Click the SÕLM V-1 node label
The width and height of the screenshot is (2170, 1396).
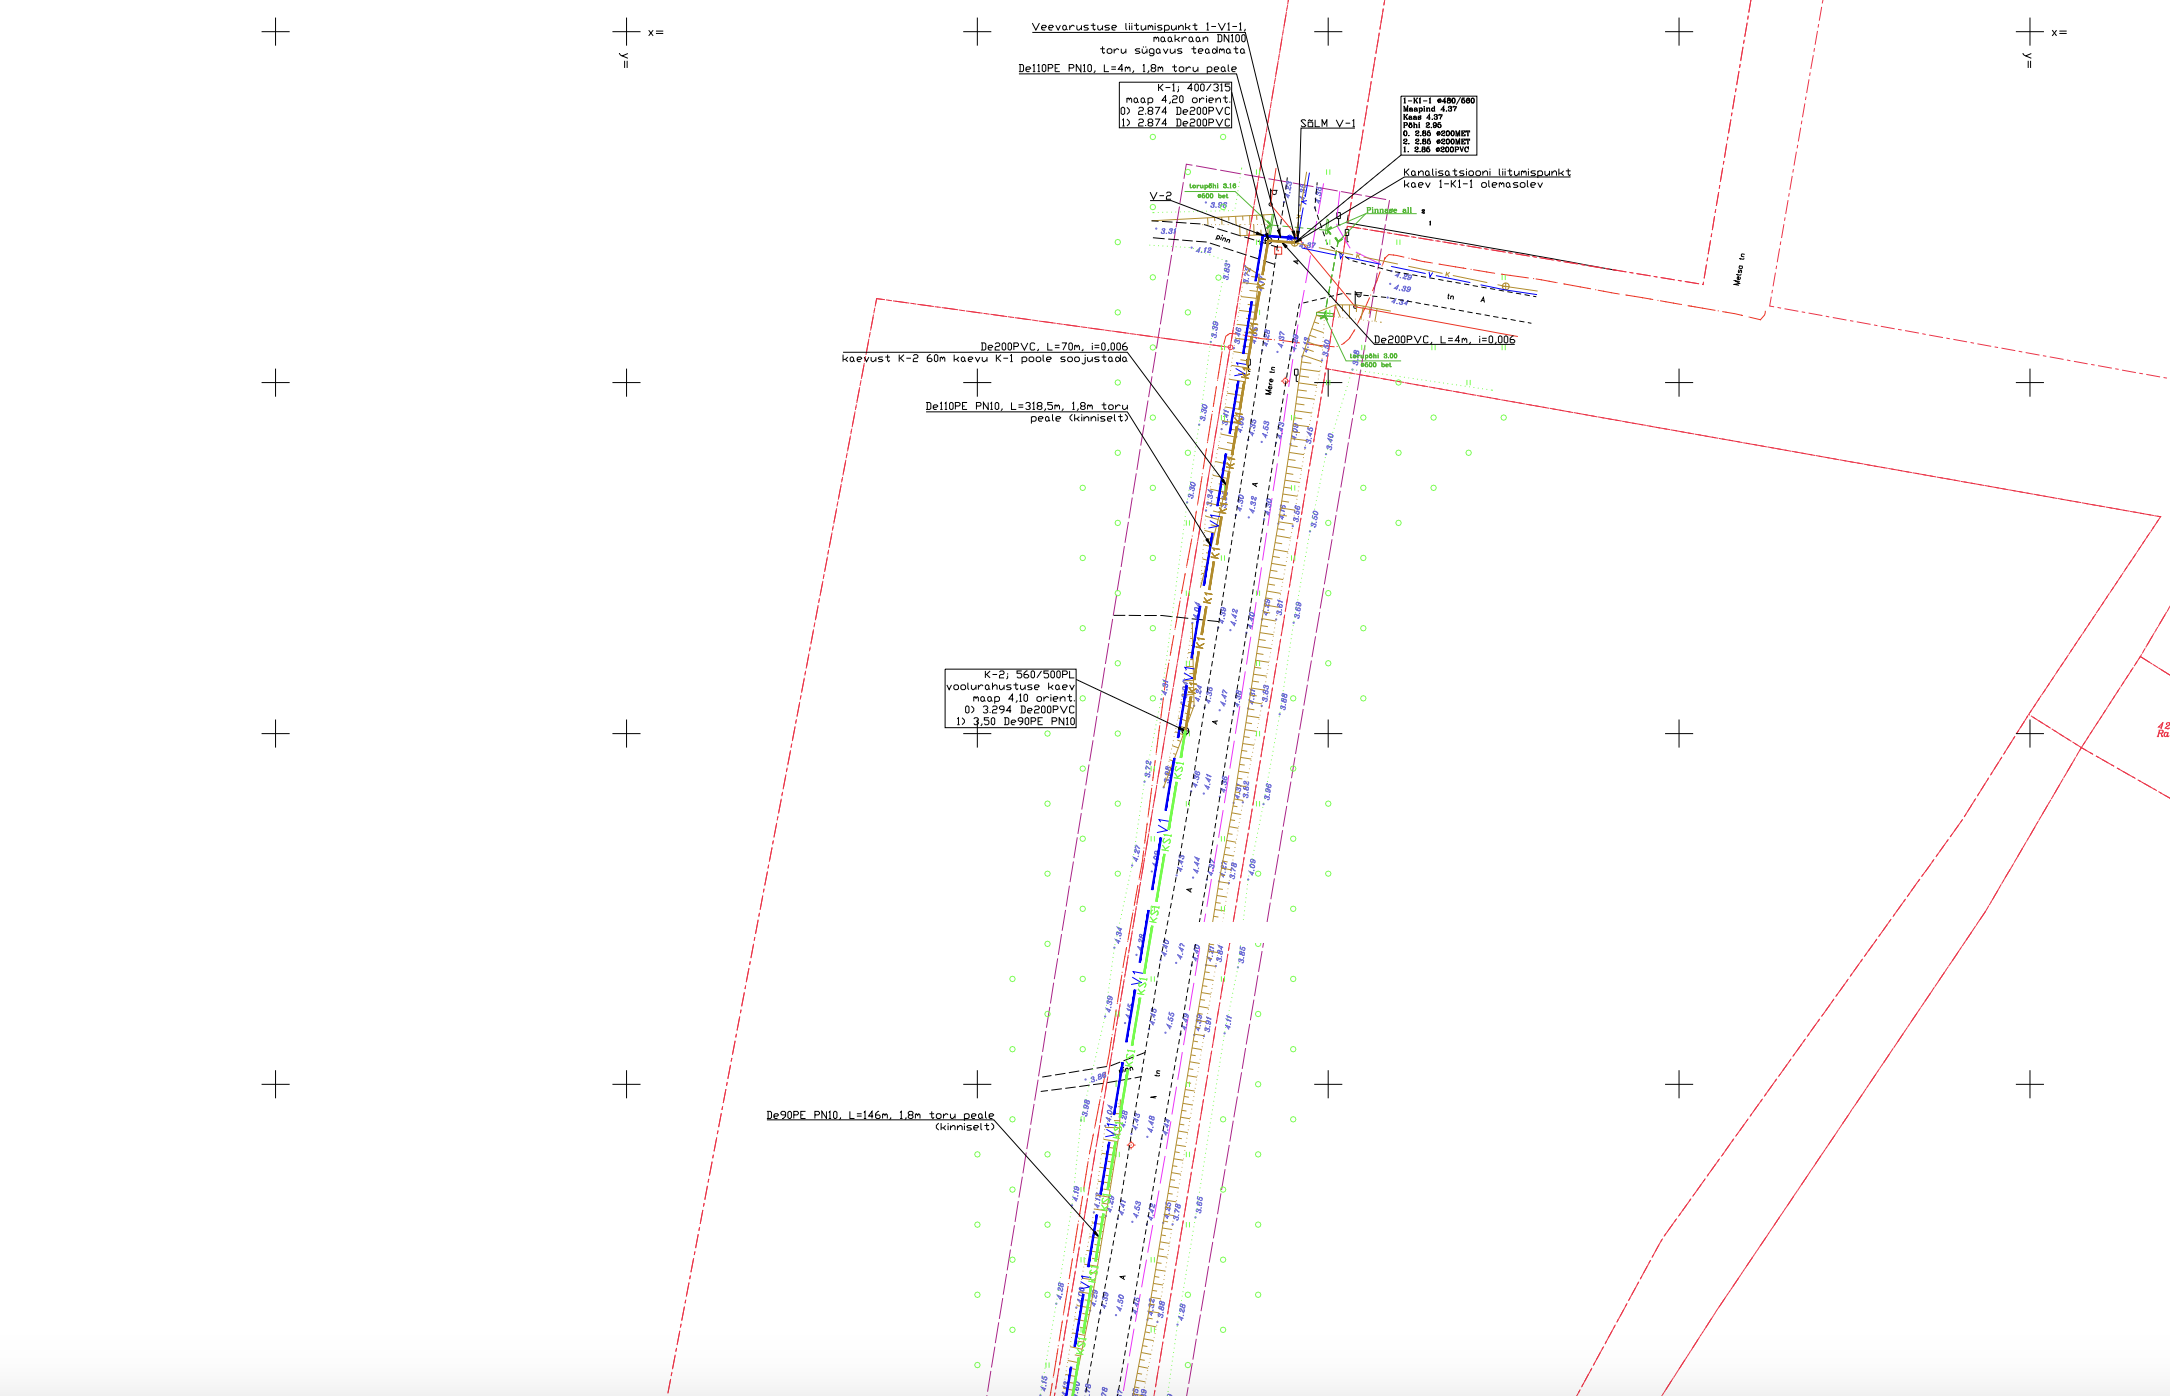(x=1328, y=123)
